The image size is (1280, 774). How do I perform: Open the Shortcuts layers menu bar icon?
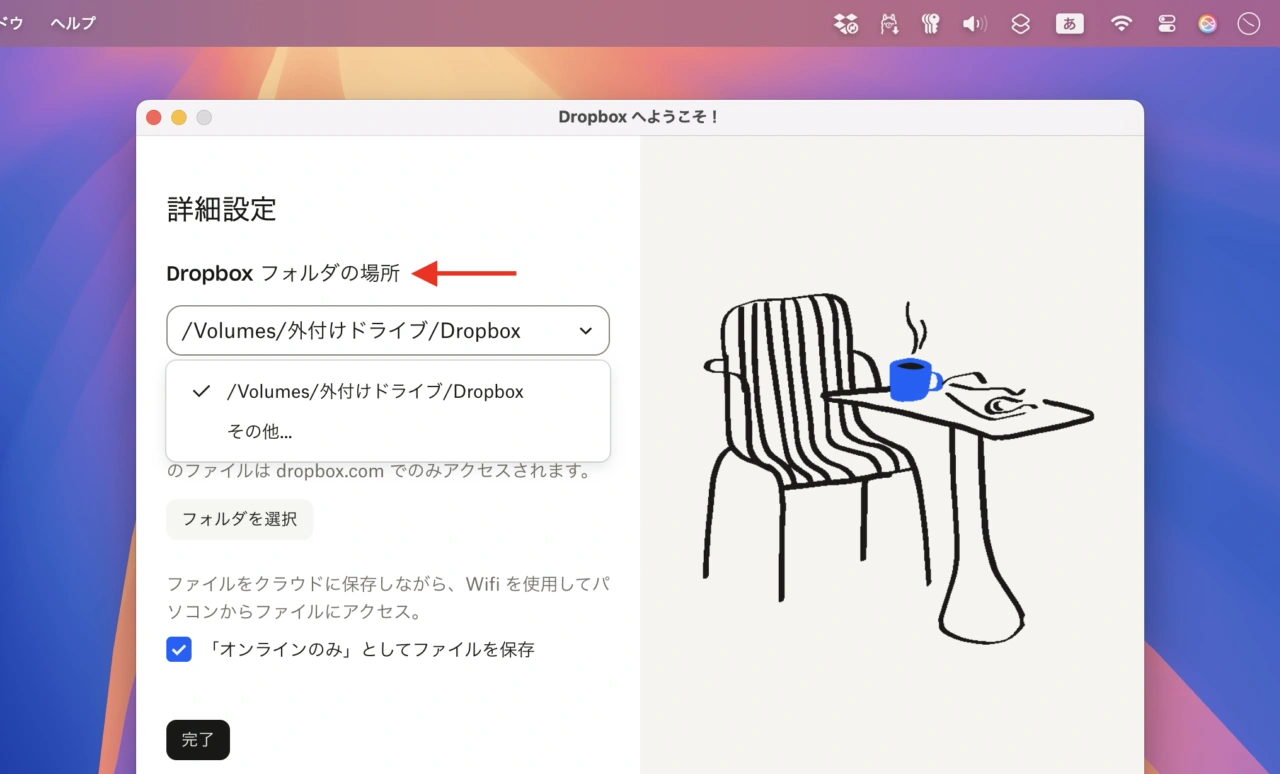click(1020, 24)
